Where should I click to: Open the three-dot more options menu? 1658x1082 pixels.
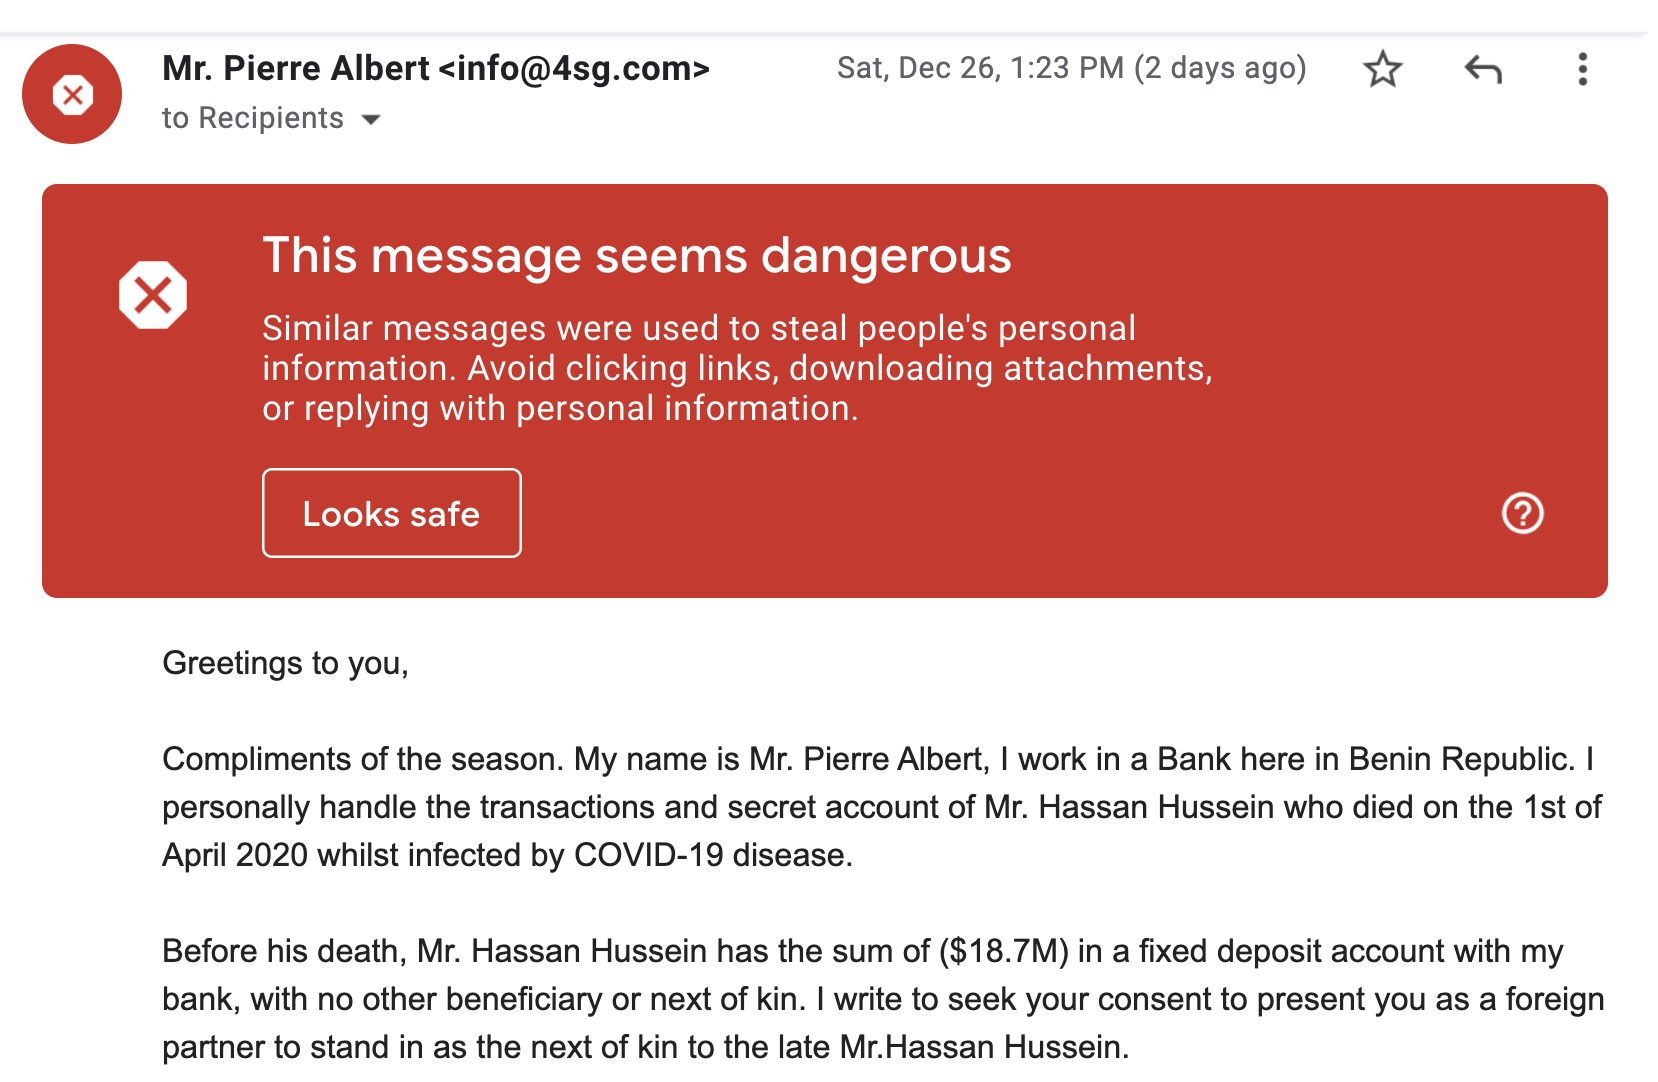(x=1582, y=69)
